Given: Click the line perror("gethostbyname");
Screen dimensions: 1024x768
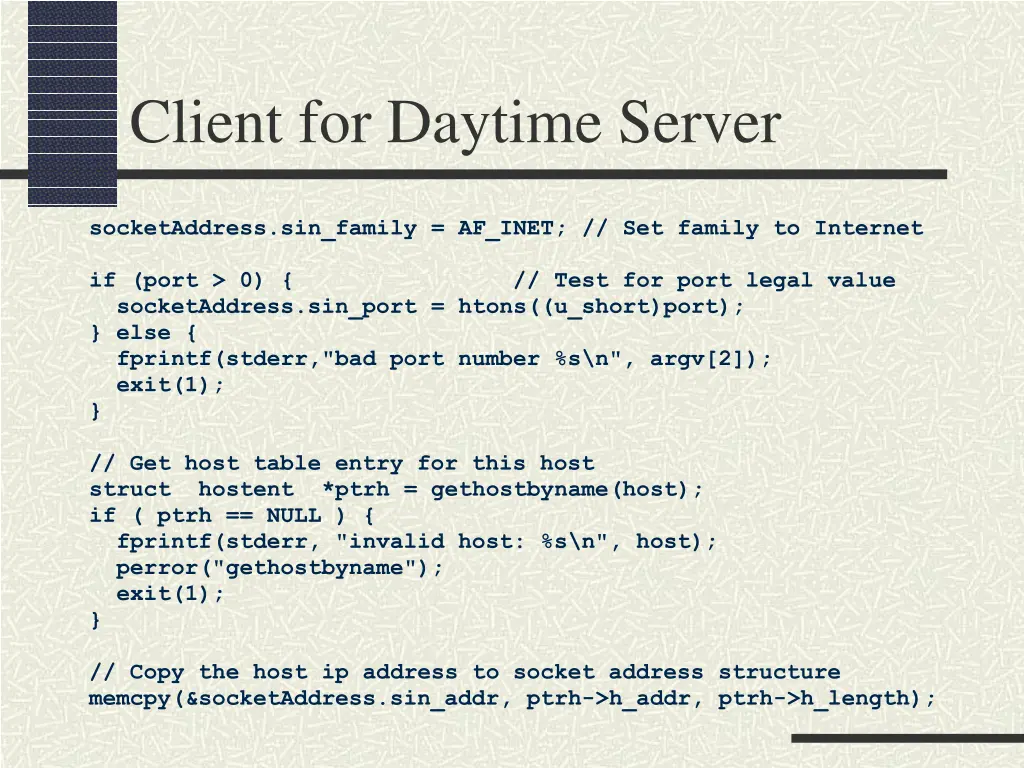Looking at the screenshot, I should click(280, 568).
